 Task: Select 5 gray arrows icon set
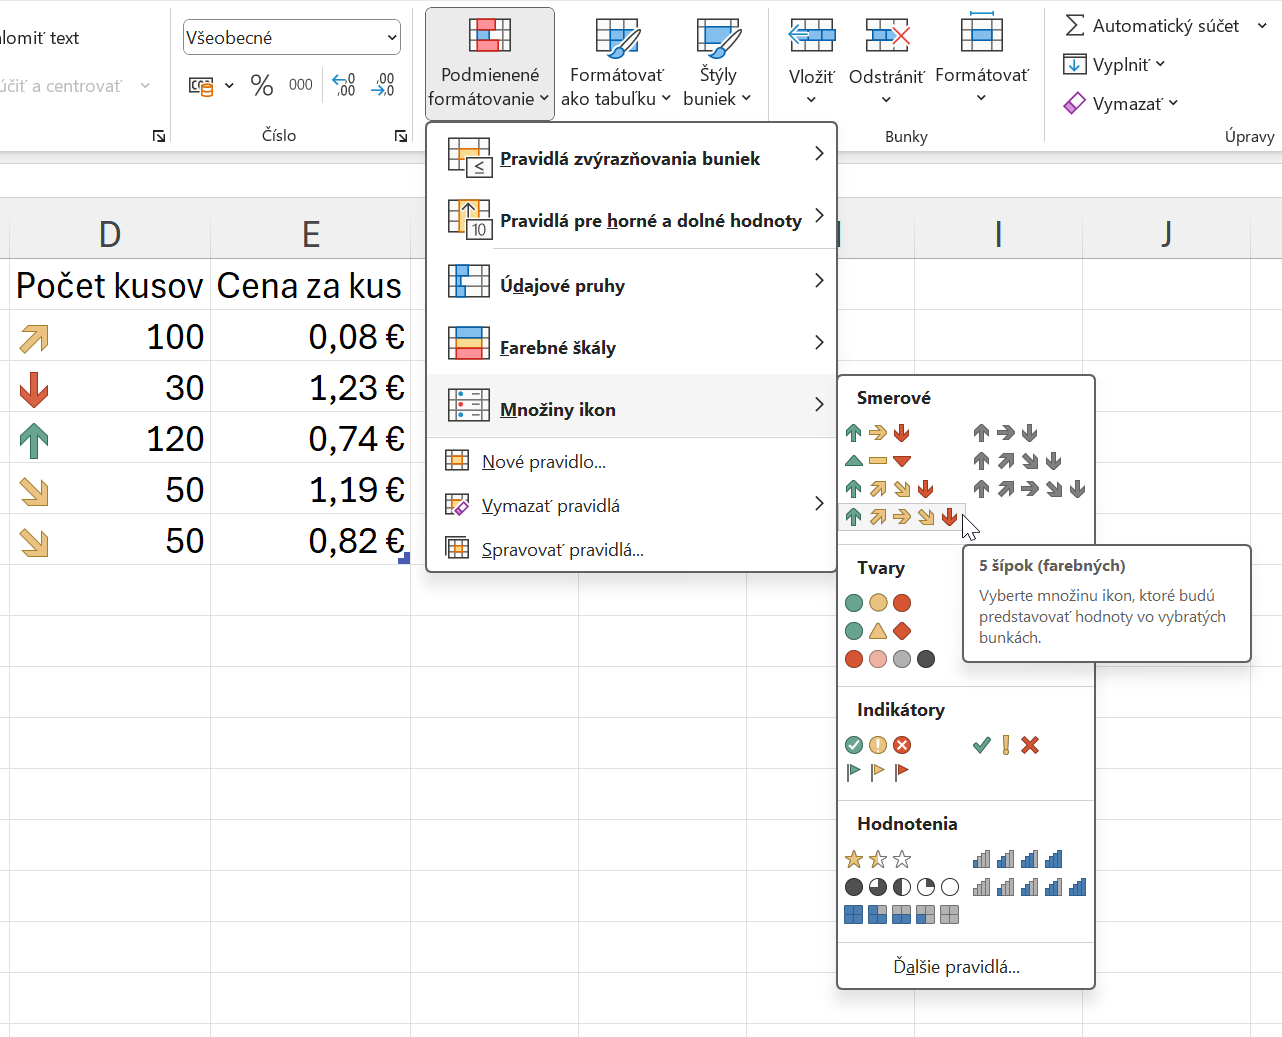coord(1029,489)
